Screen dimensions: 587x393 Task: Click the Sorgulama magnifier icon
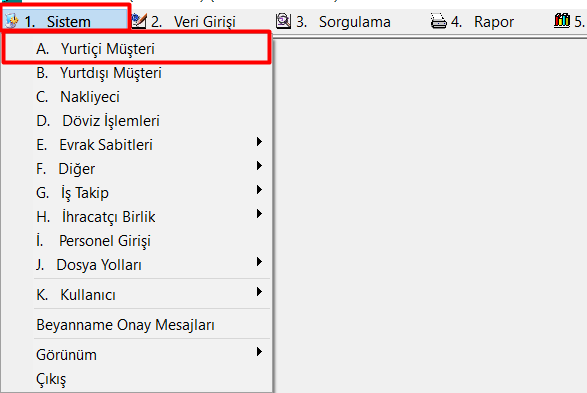tap(283, 21)
